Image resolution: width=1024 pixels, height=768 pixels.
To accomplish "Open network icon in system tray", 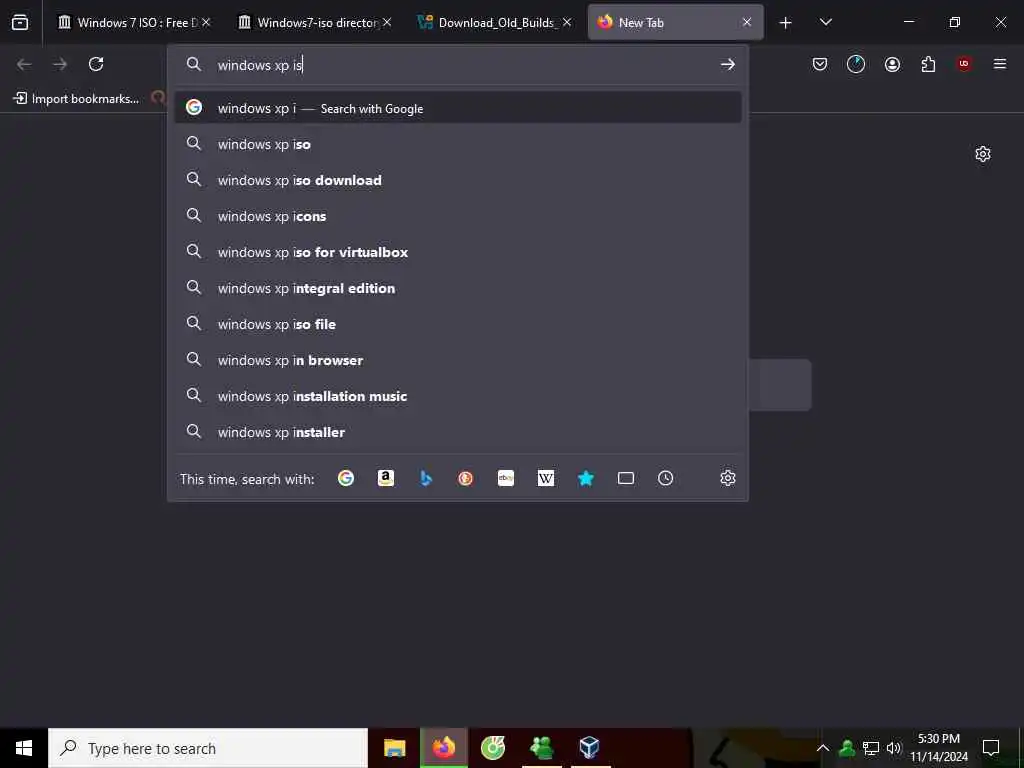I will [x=871, y=748].
